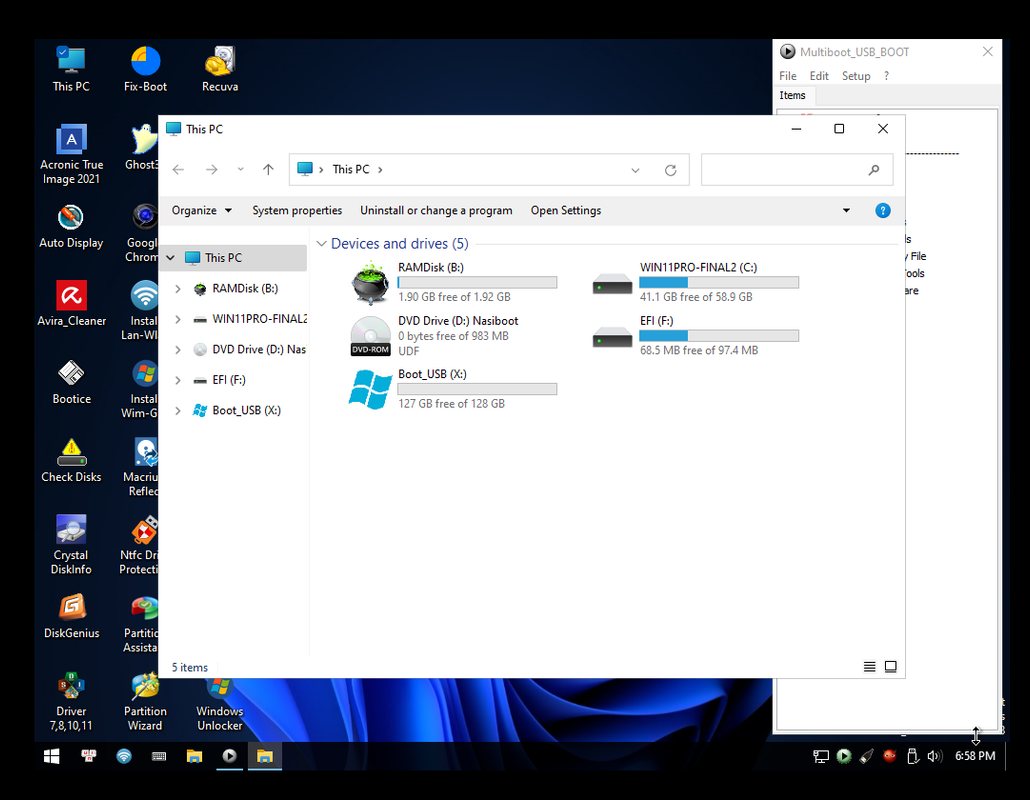1030x800 pixels.
Task: Click the volume icon in system tray
Action: (934, 757)
